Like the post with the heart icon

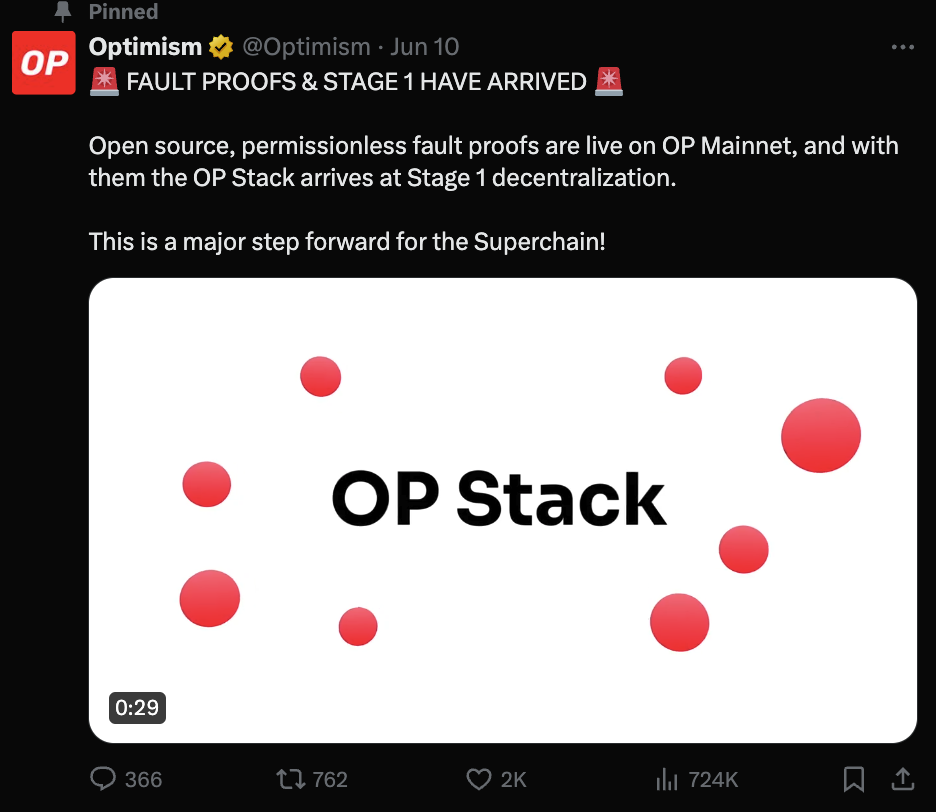480,779
